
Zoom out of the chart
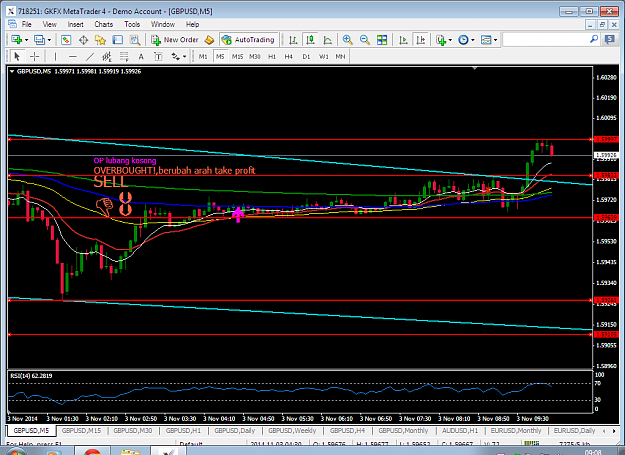tap(364, 40)
